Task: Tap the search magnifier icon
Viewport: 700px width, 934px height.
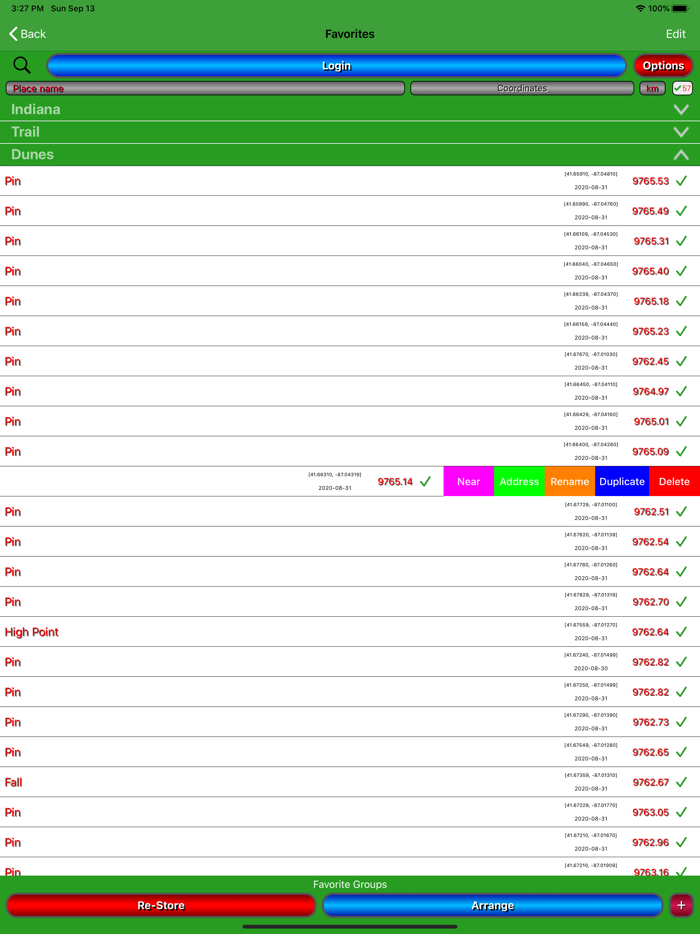Action: point(22,65)
